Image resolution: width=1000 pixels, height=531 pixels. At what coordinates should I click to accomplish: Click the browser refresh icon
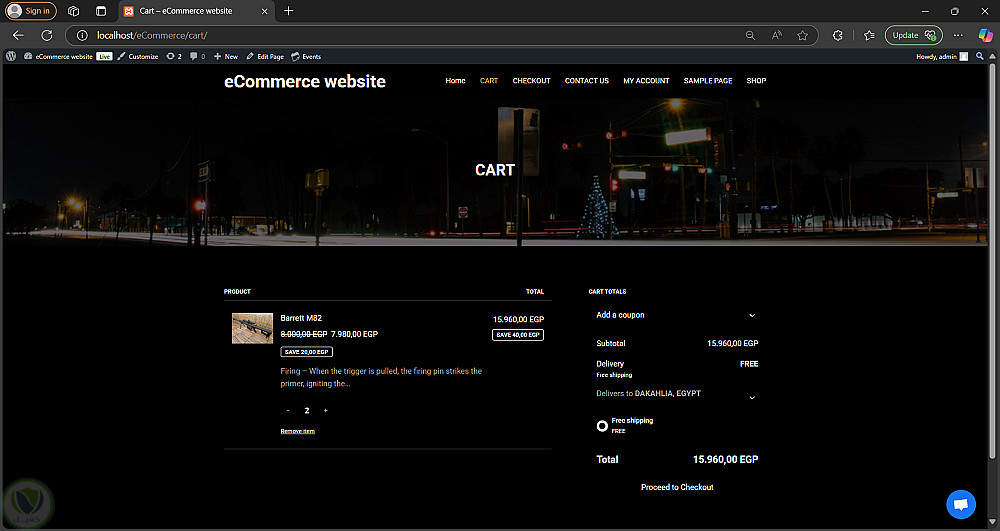(46, 35)
